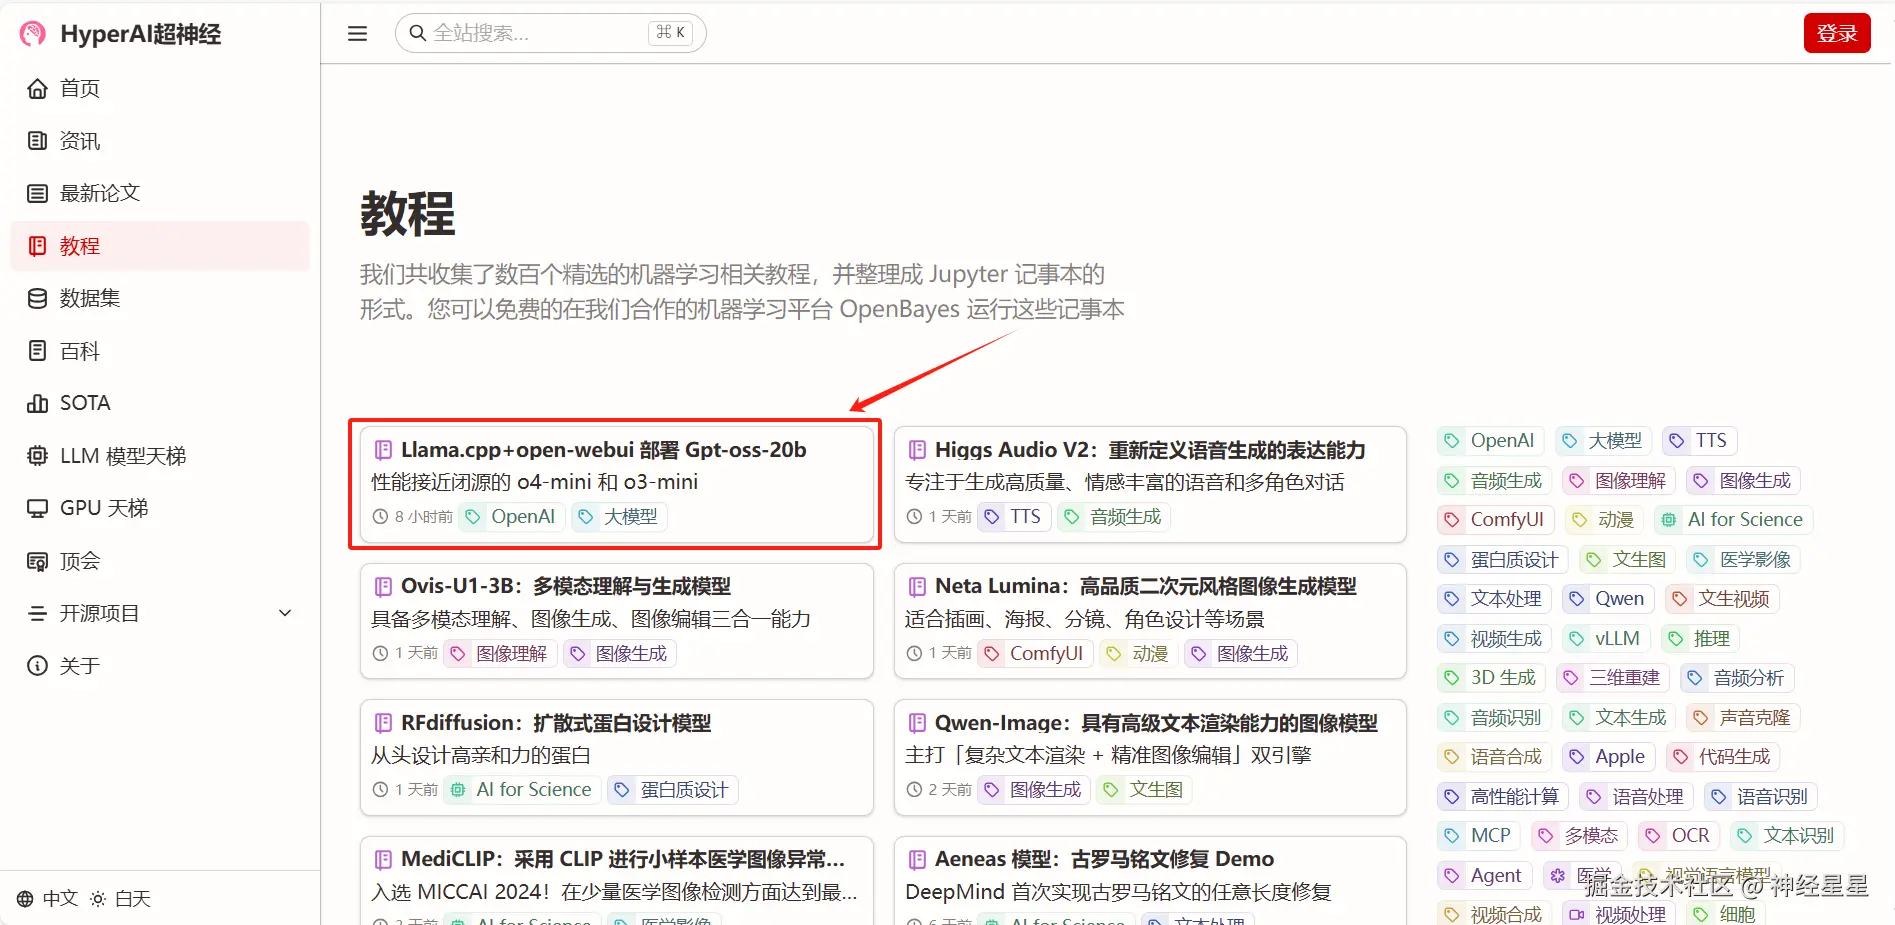Open the Llama.cpp+open-webui tutorial title
1895x925 pixels.
coord(604,450)
